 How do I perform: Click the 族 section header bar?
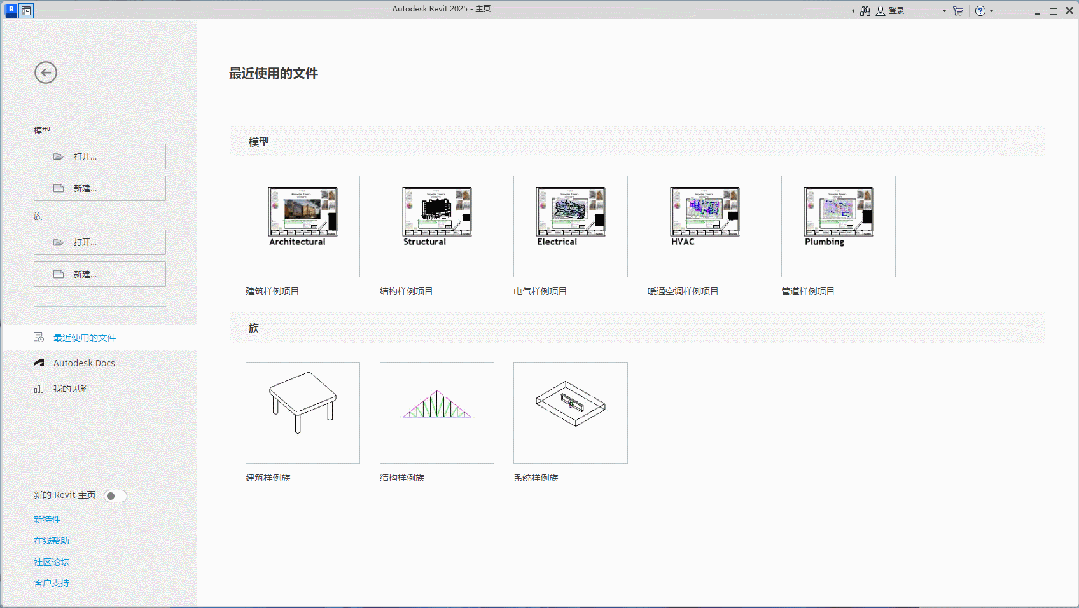(637, 328)
